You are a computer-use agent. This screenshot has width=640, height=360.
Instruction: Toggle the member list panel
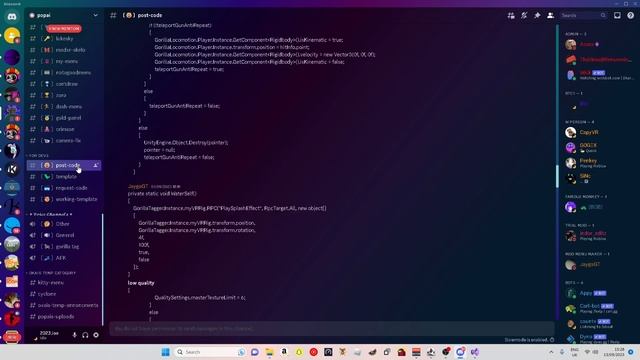point(550,16)
